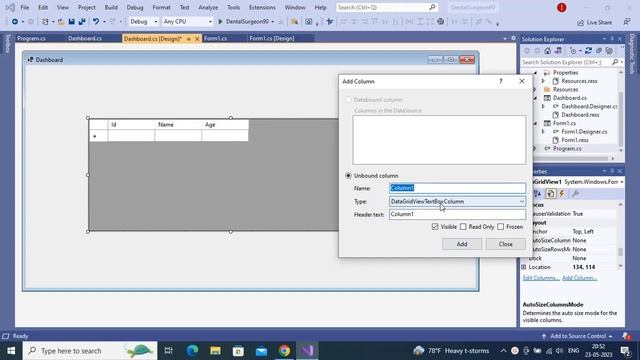This screenshot has height=360, width=640.
Task: Expand the Location property
Action: click(x=524, y=267)
